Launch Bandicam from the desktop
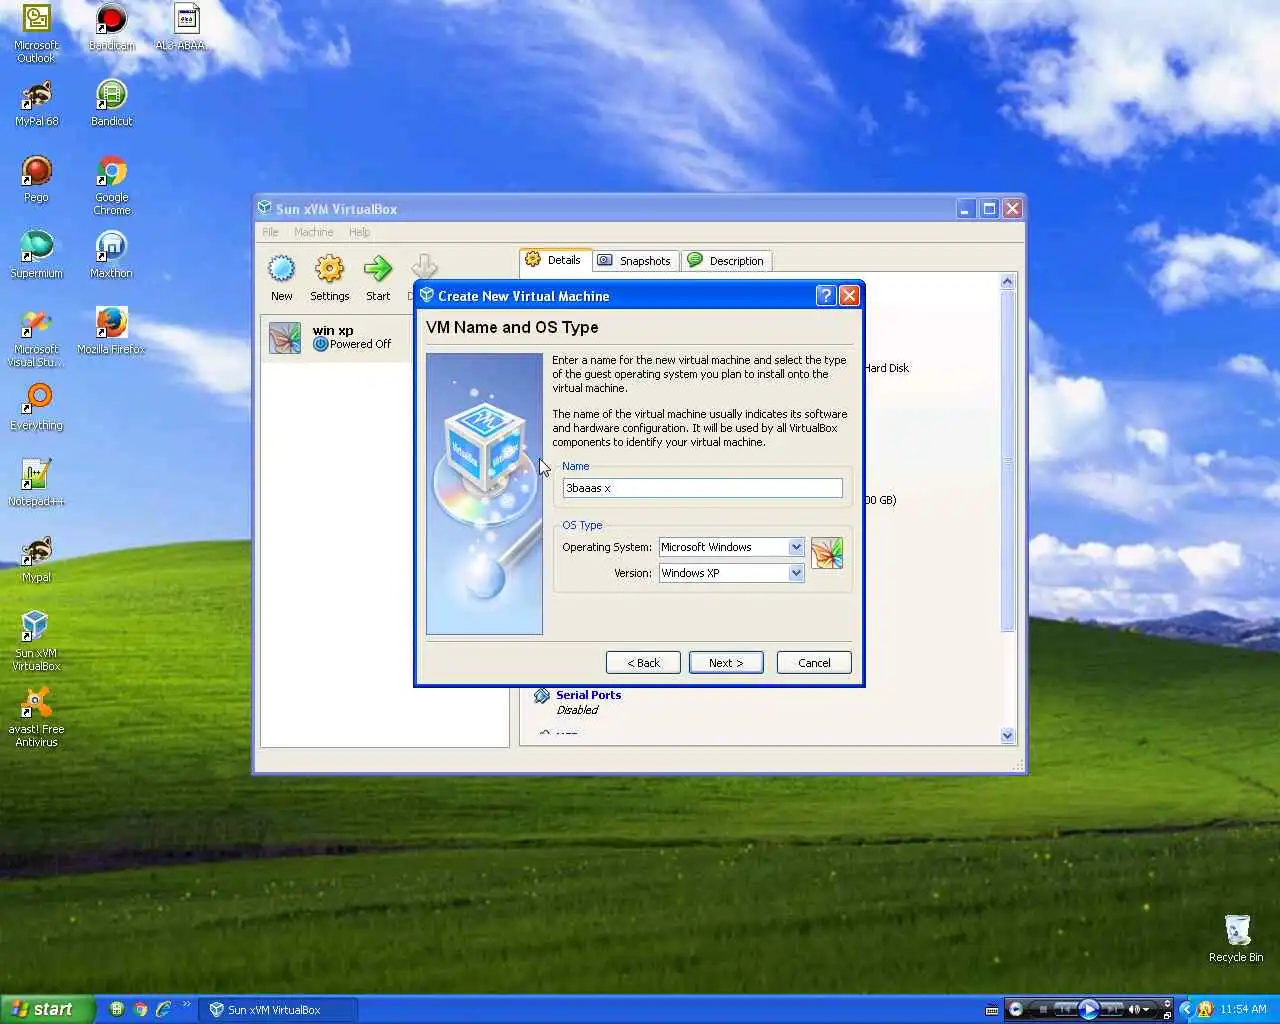The height and width of the screenshot is (1024, 1280). [x=111, y=28]
